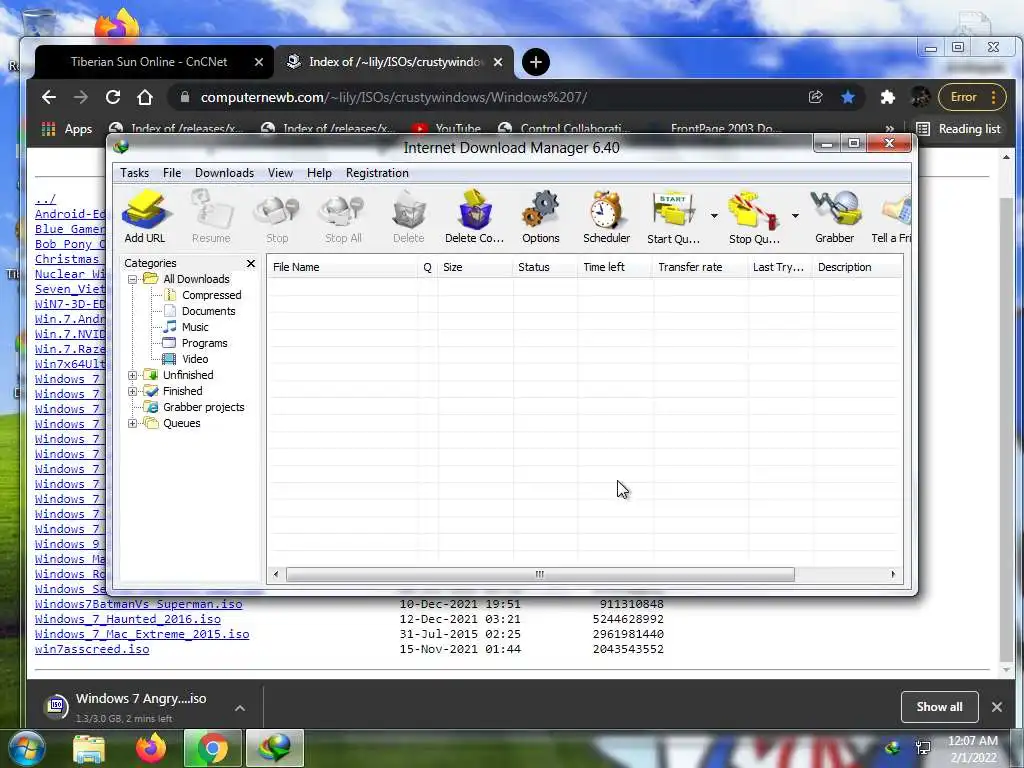Image resolution: width=1024 pixels, height=768 pixels.
Task: Open the Scheduler clock icon
Action: tap(607, 217)
